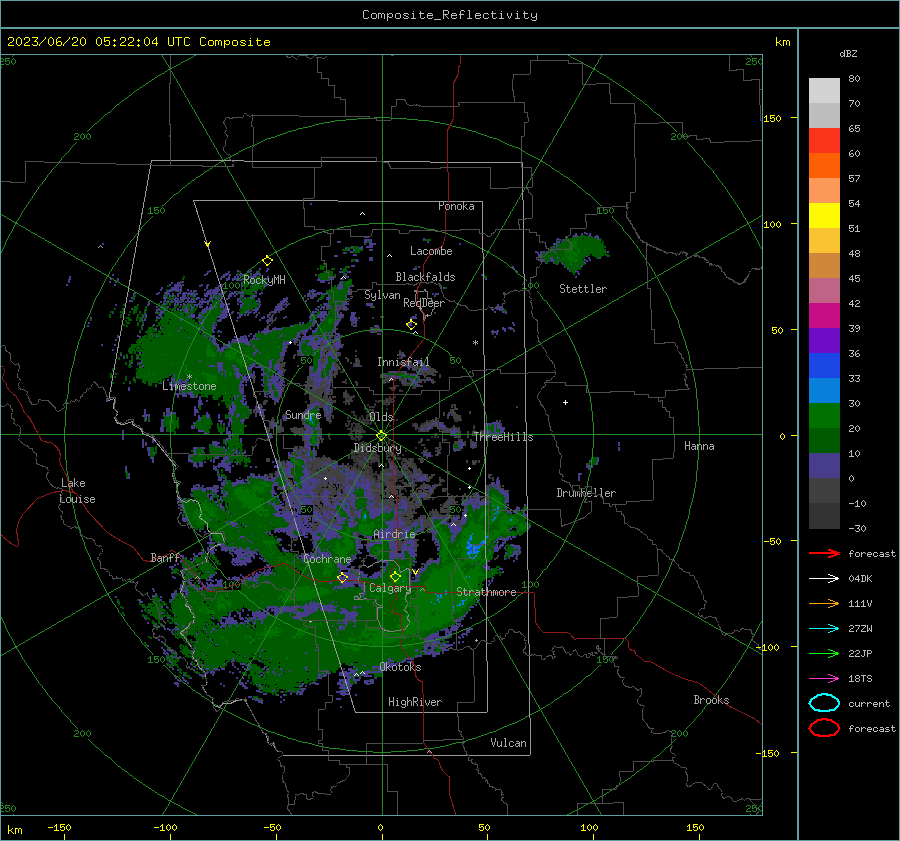Click the Sundre town label

click(x=303, y=415)
